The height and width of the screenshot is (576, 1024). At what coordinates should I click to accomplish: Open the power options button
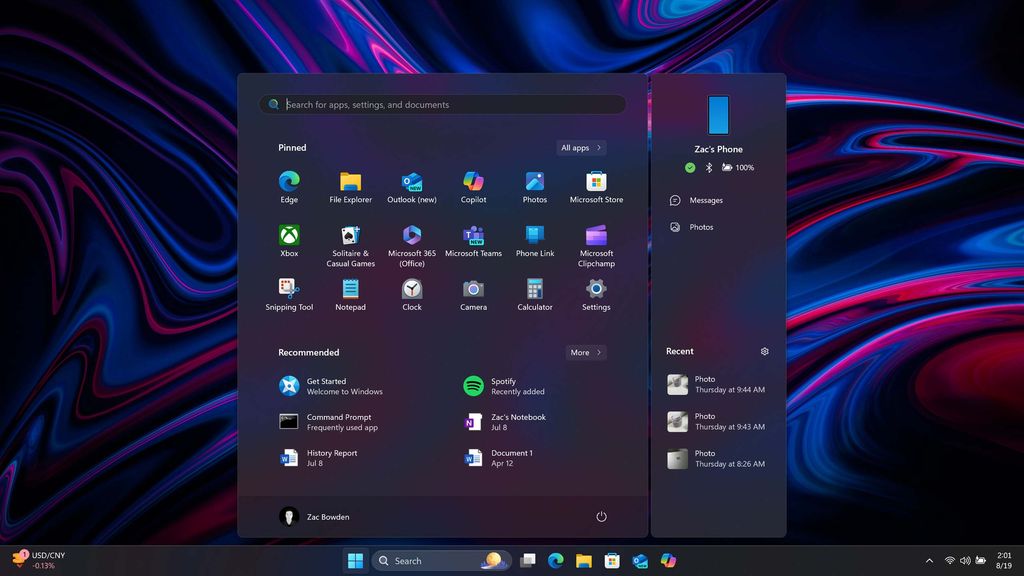[601, 517]
